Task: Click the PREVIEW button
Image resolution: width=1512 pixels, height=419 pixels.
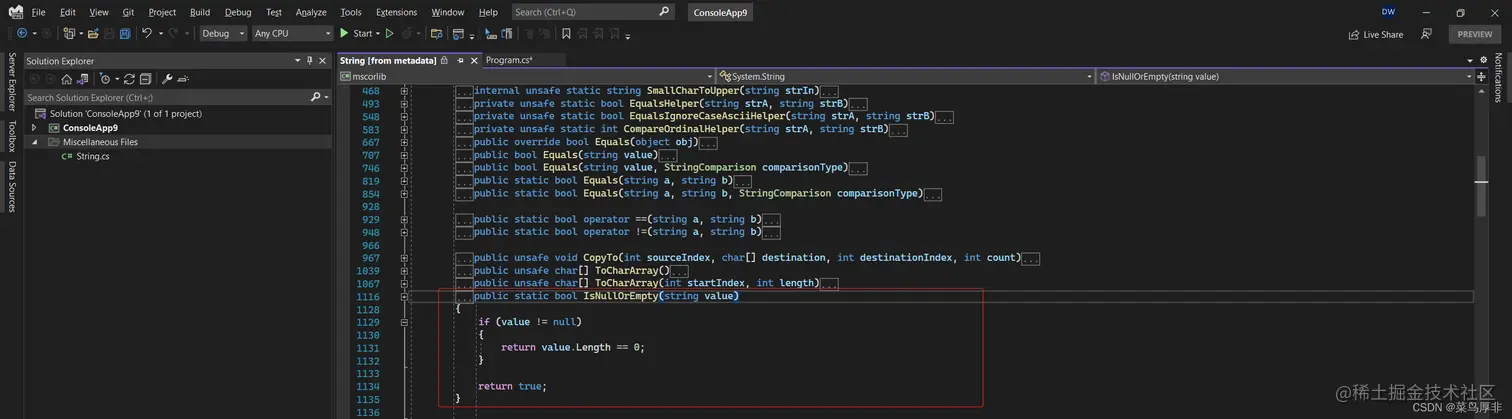Action: tap(1475, 34)
